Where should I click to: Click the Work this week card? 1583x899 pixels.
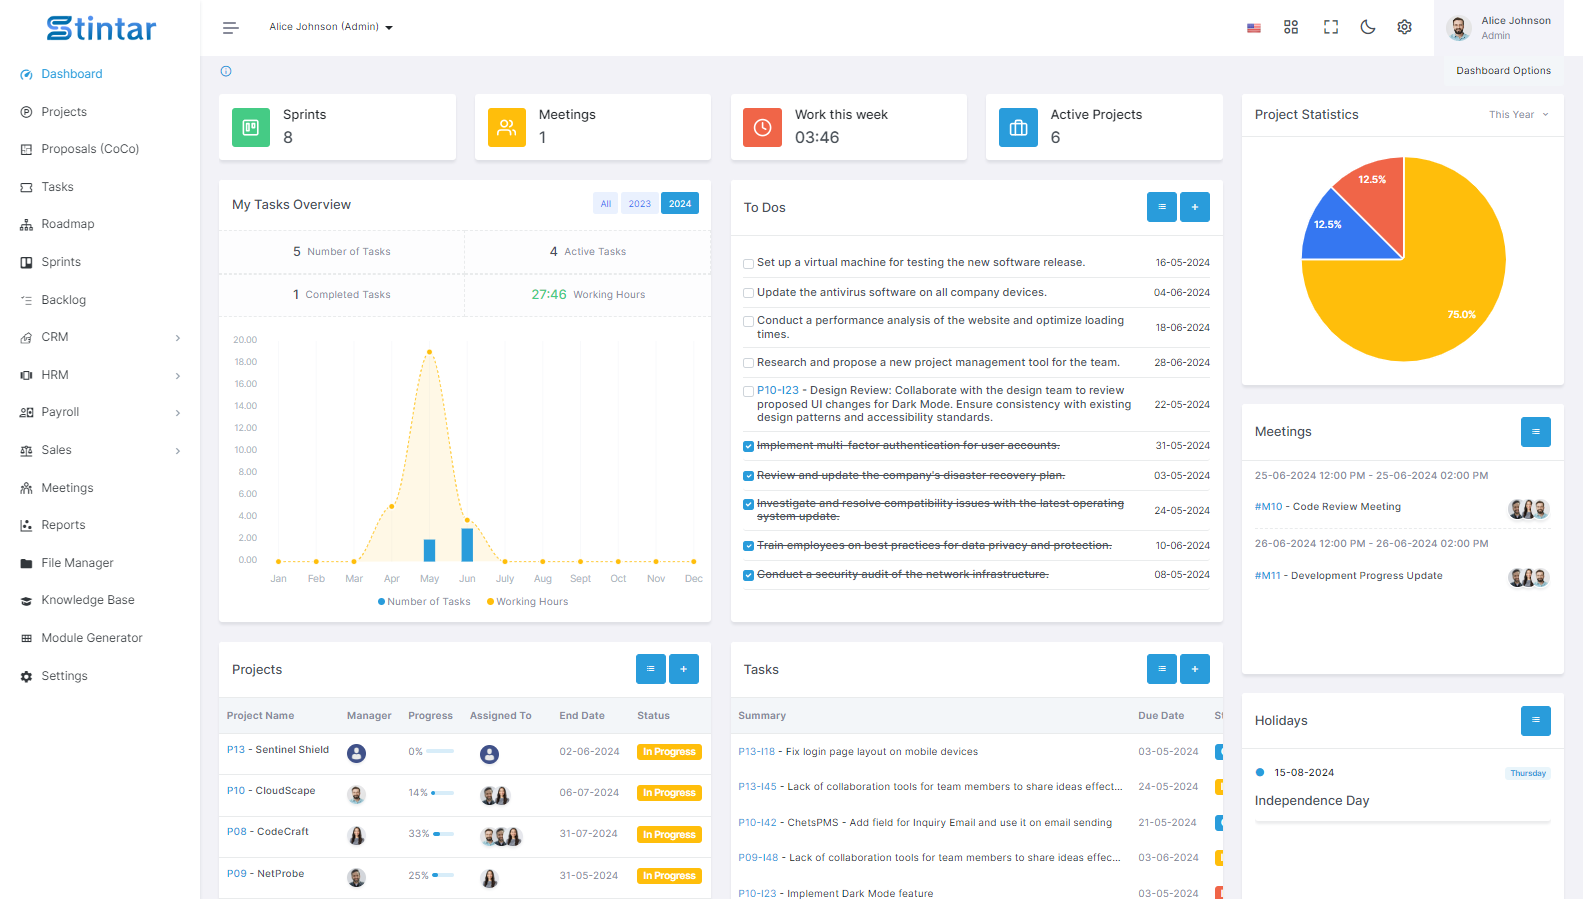848,127
